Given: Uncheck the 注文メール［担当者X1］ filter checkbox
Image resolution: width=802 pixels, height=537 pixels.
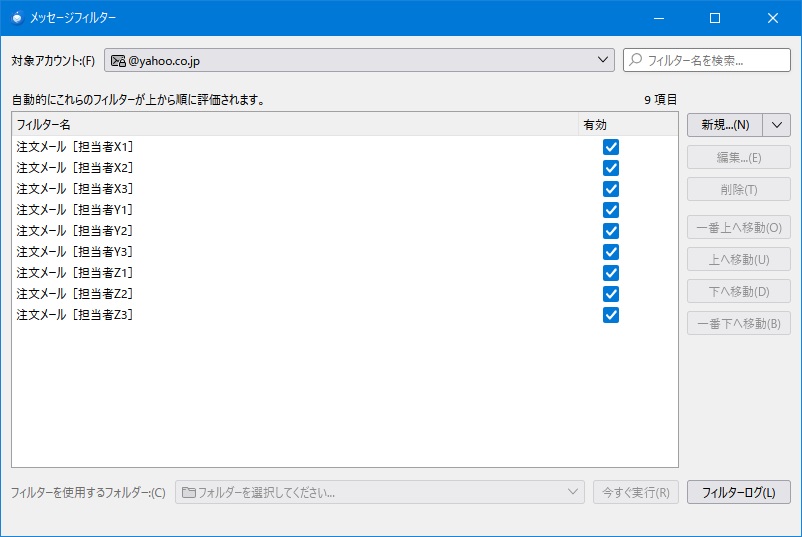Looking at the screenshot, I should (611, 147).
